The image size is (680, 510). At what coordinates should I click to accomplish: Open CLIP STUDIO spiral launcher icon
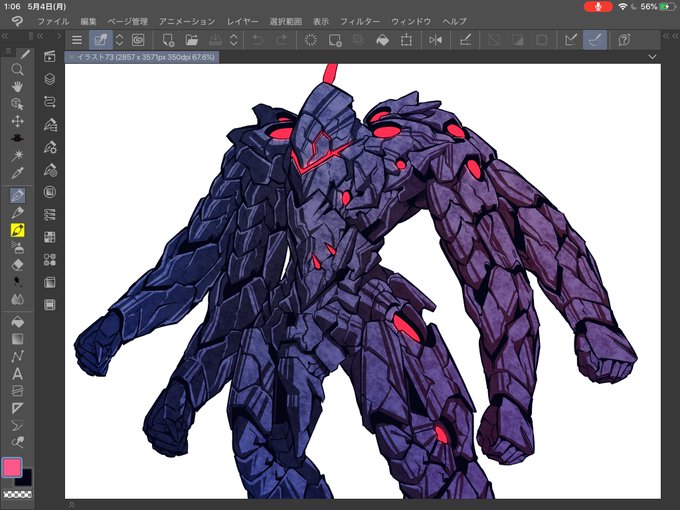click(x=138, y=40)
